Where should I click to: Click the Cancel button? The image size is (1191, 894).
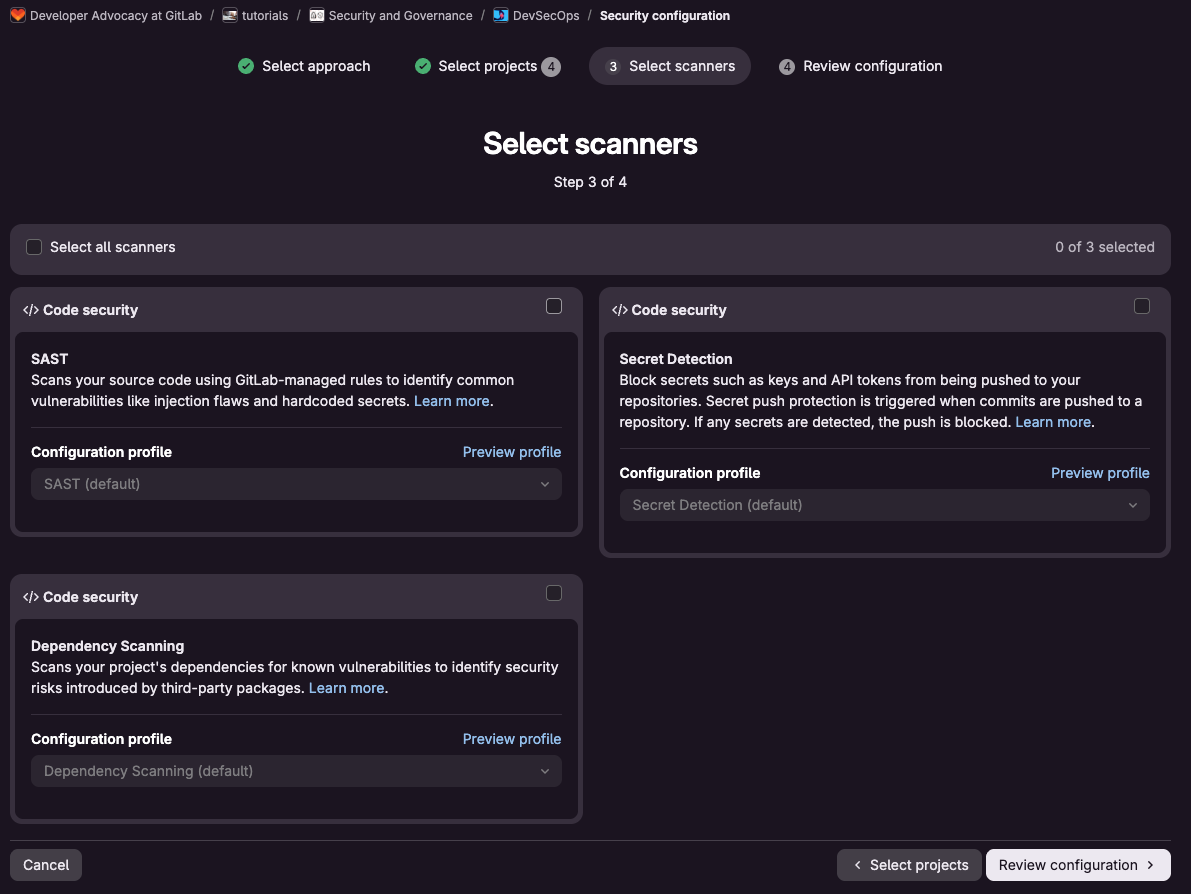click(x=46, y=865)
